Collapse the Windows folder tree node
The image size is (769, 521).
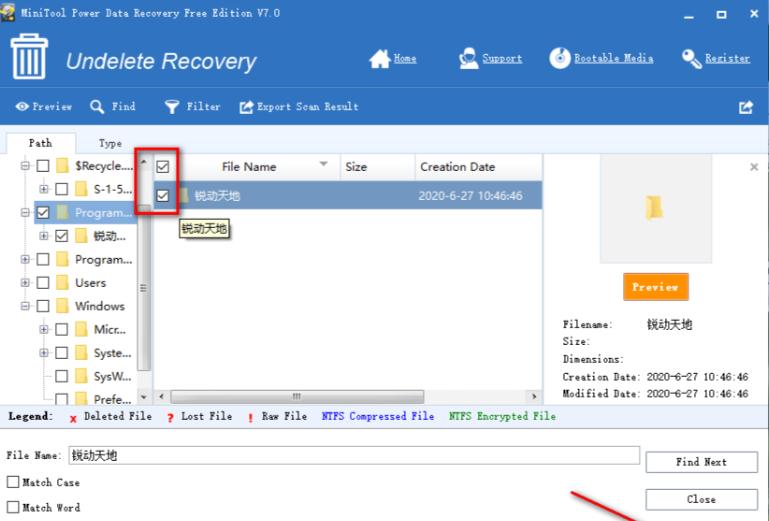pyautogui.click(x=25, y=306)
